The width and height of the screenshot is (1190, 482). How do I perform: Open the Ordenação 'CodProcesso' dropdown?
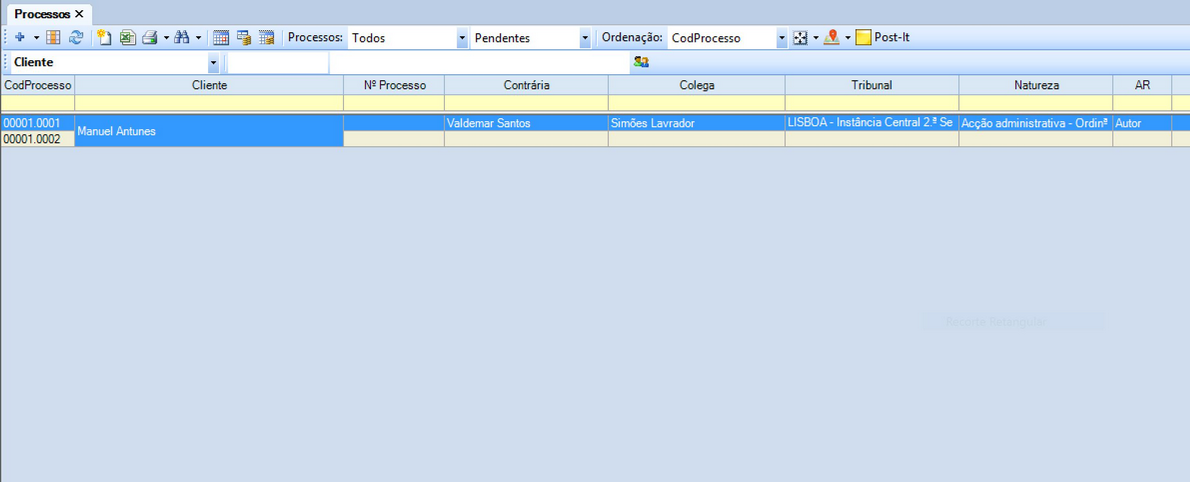click(x=782, y=38)
